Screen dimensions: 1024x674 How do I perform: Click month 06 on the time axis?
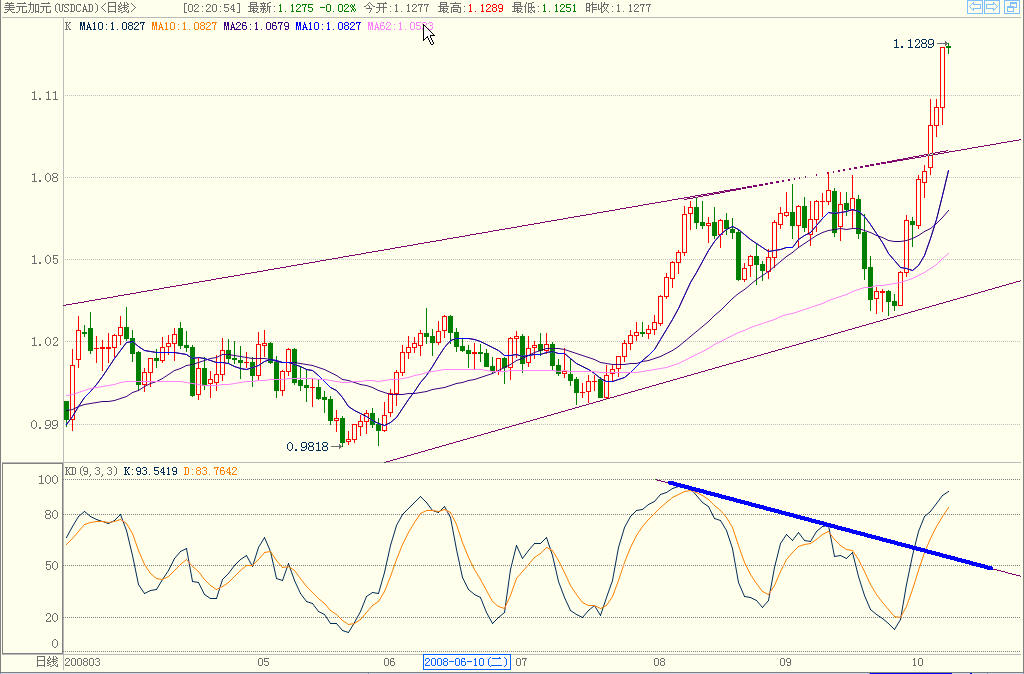(389, 662)
